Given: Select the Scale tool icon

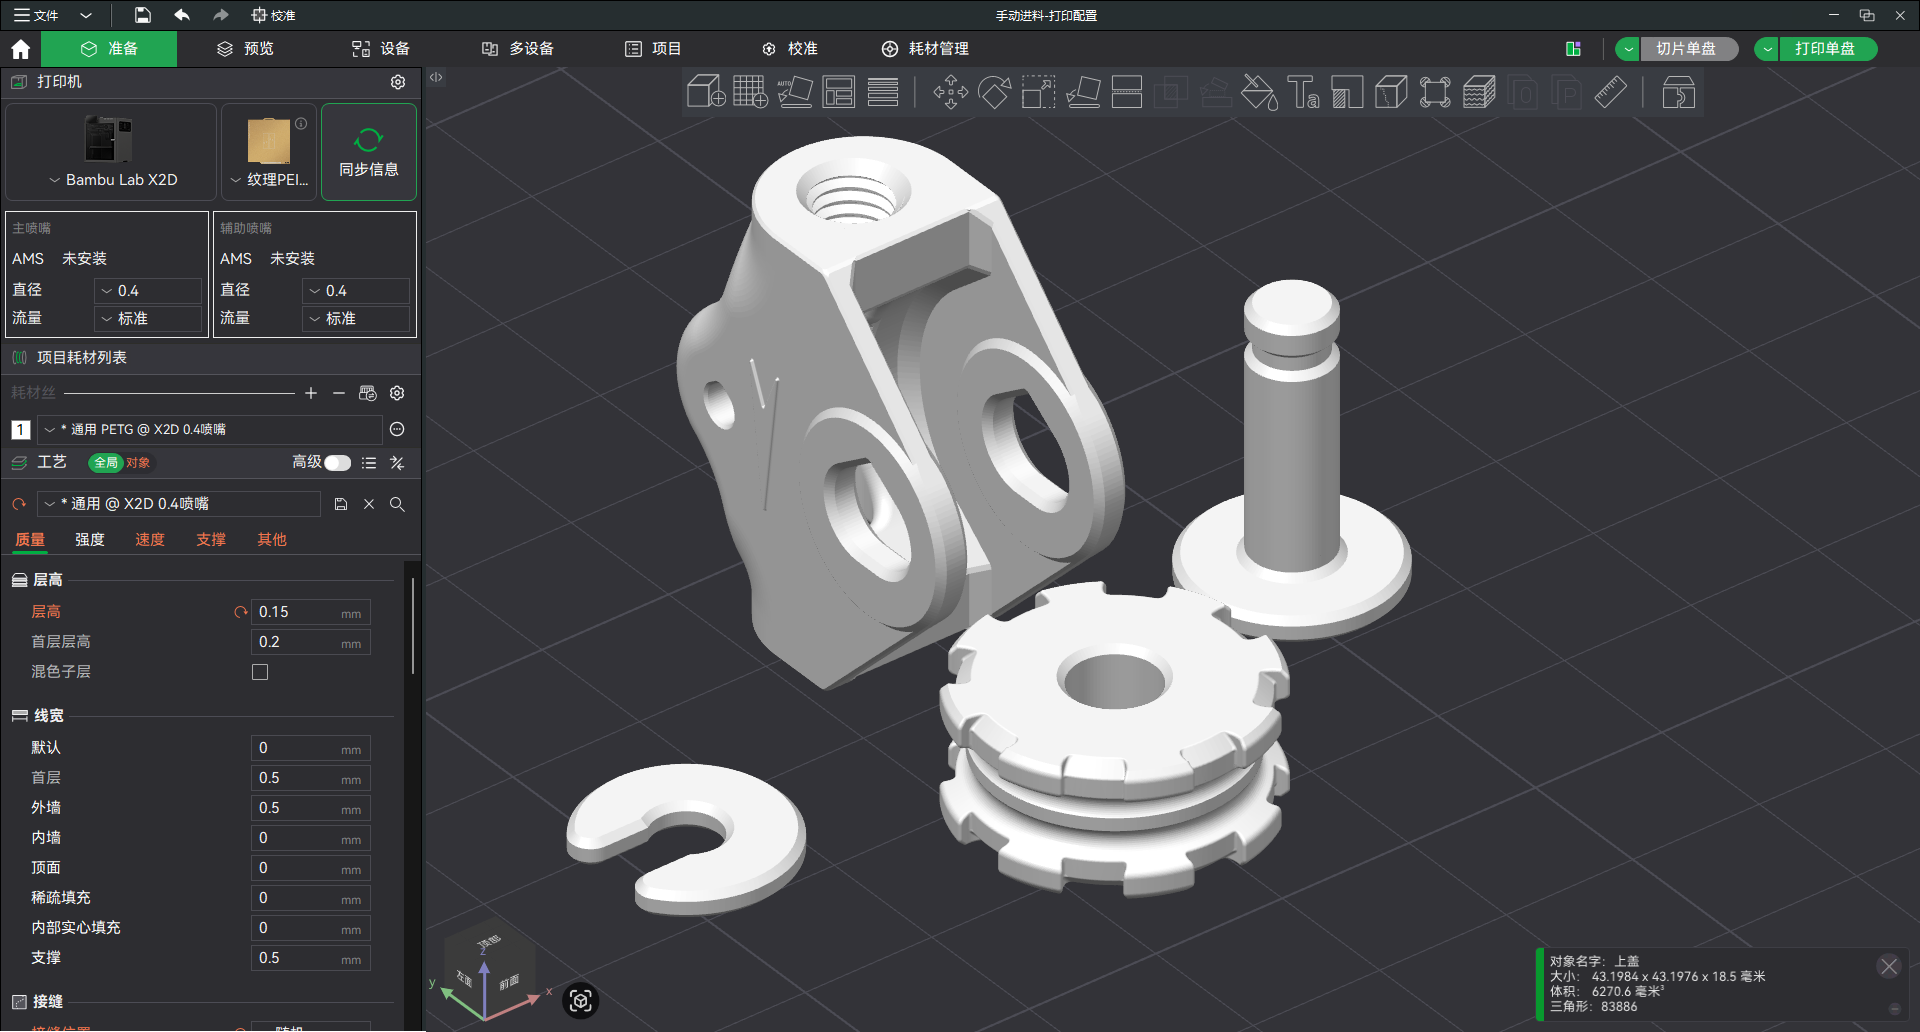Looking at the screenshot, I should pos(1038,92).
